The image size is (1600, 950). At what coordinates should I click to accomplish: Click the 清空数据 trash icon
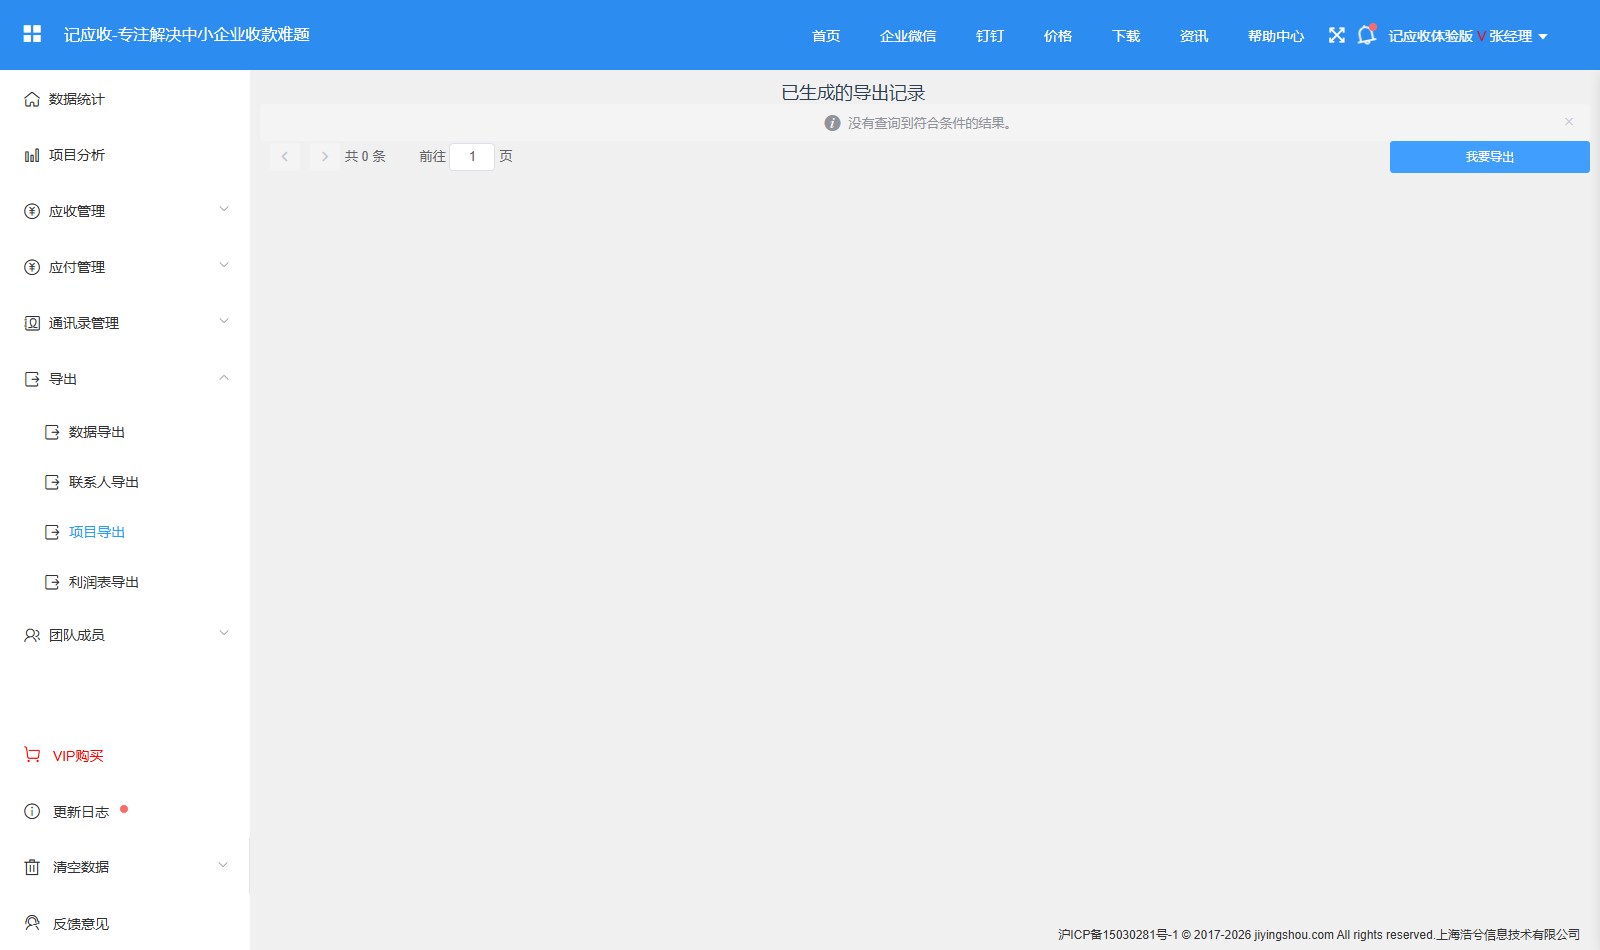pyautogui.click(x=32, y=867)
